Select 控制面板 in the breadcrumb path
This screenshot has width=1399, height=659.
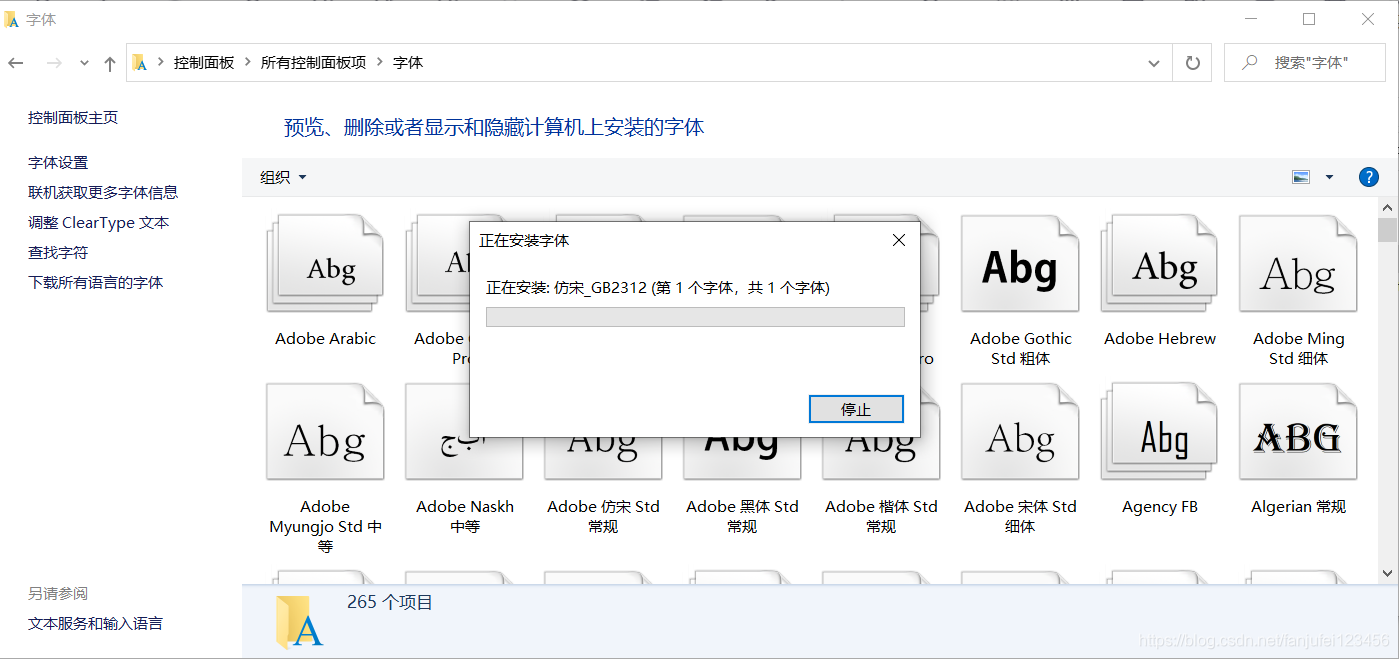coord(204,62)
